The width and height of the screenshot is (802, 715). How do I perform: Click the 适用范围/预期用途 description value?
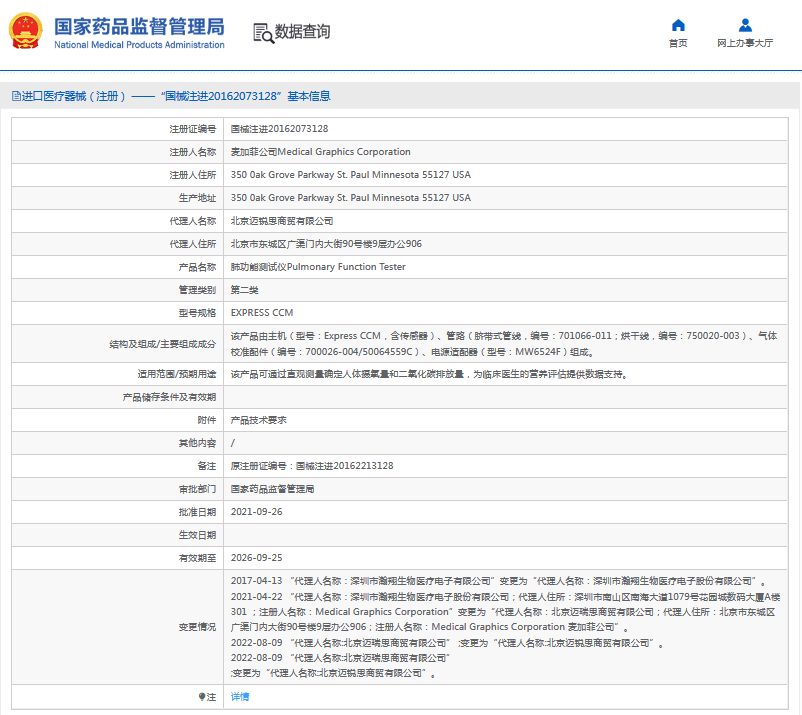coord(429,374)
